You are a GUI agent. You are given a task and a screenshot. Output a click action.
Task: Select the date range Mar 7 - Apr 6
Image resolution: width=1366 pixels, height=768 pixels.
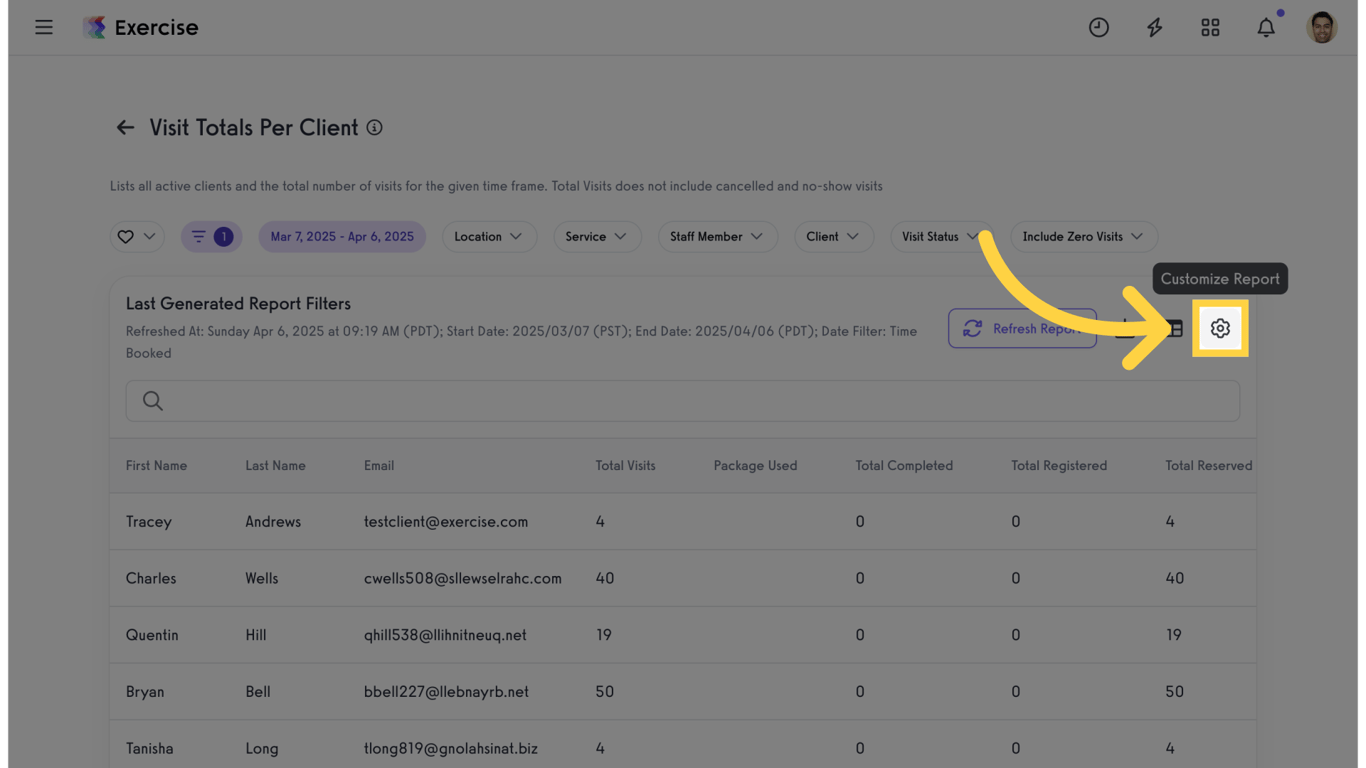click(x=342, y=236)
